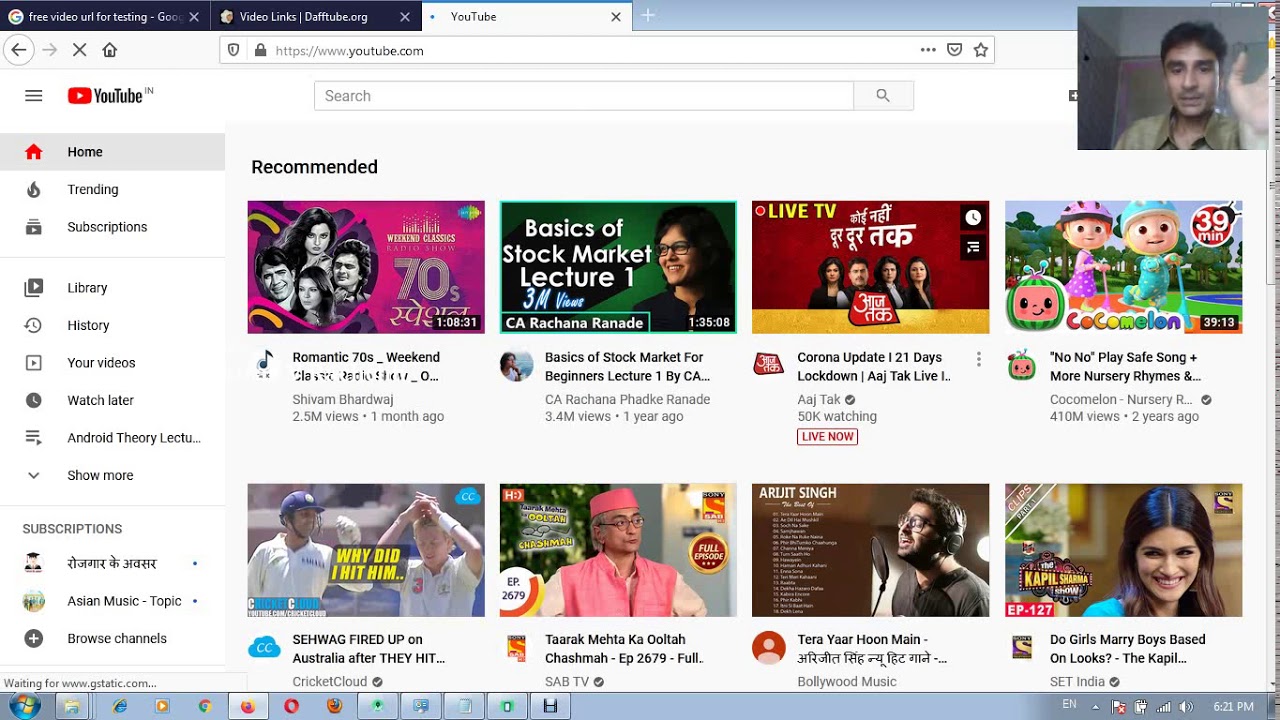The image size is (1280, 720).
Task: Open Cocomelon No No Play Safe thumbnail
Action: 1124,267
